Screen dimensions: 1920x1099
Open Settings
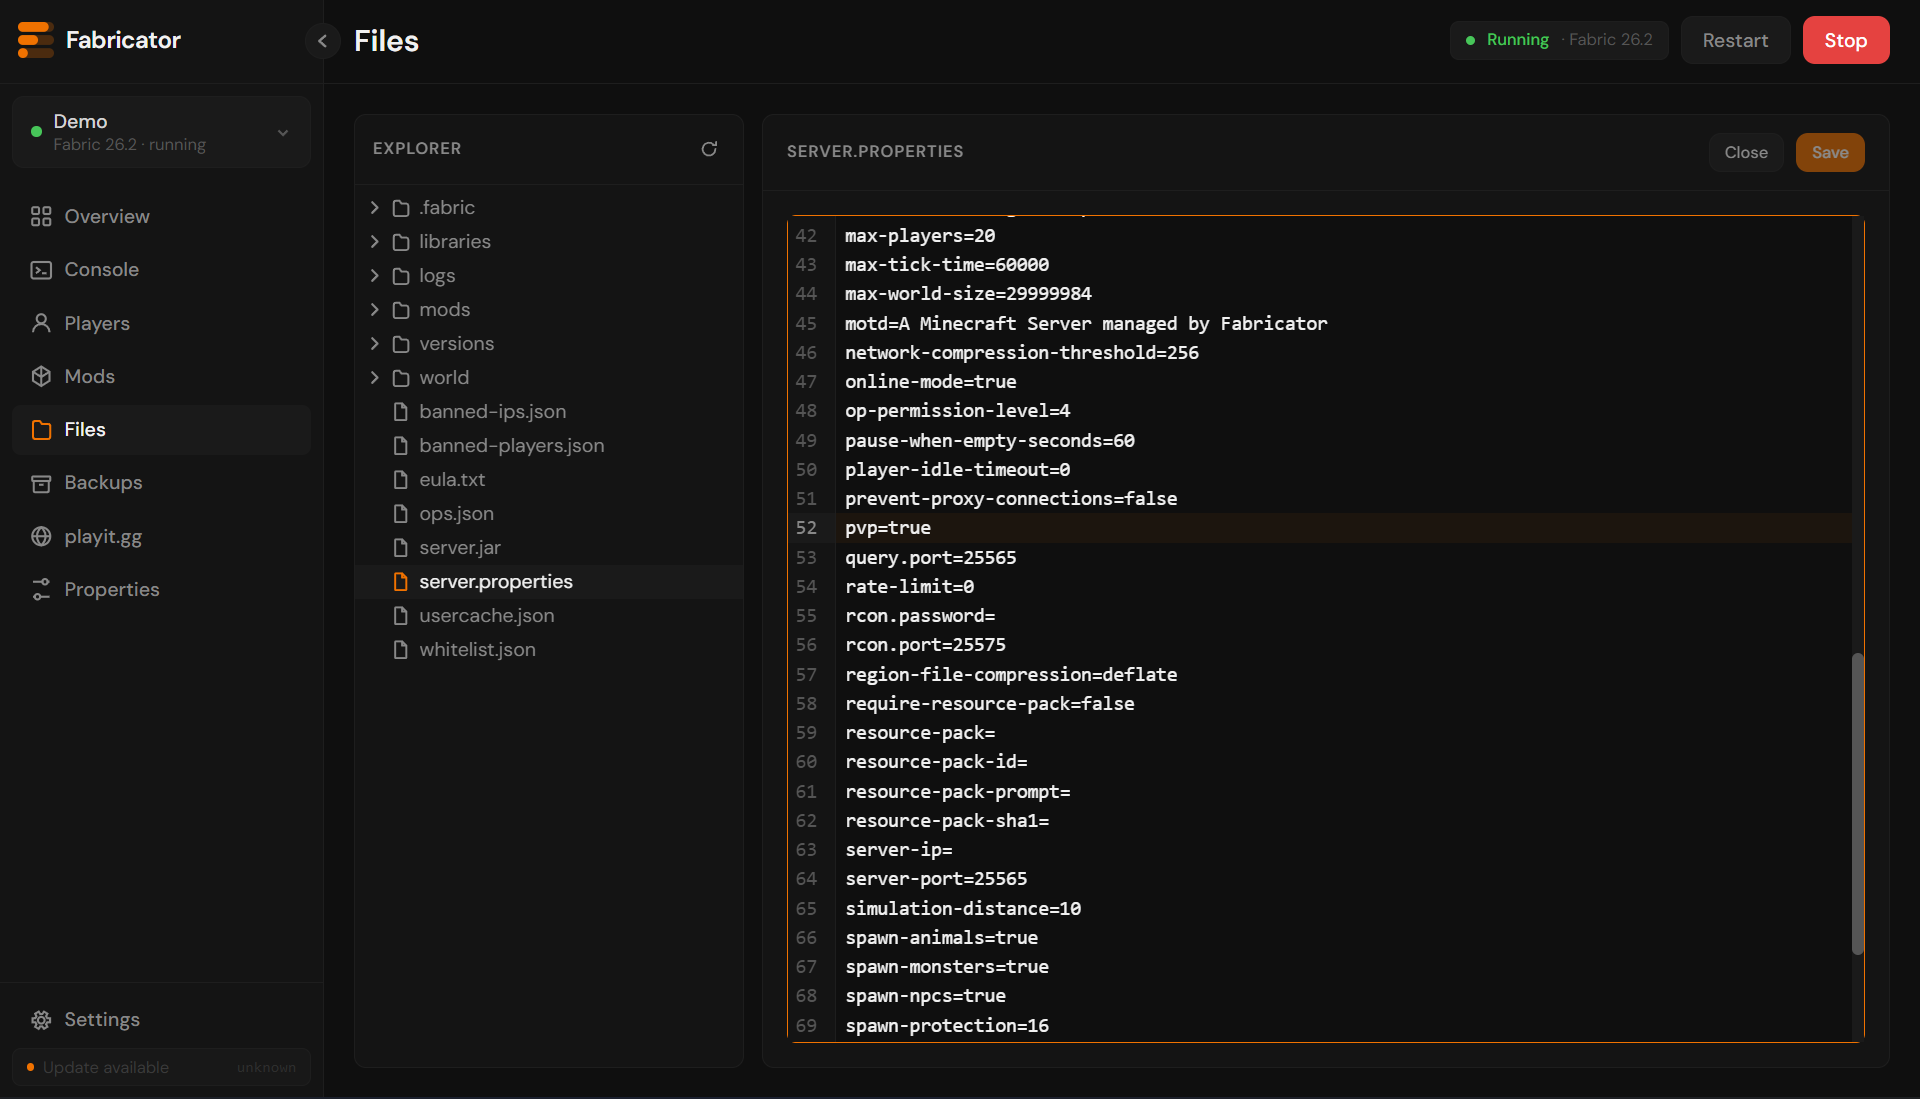point(161,1020)
